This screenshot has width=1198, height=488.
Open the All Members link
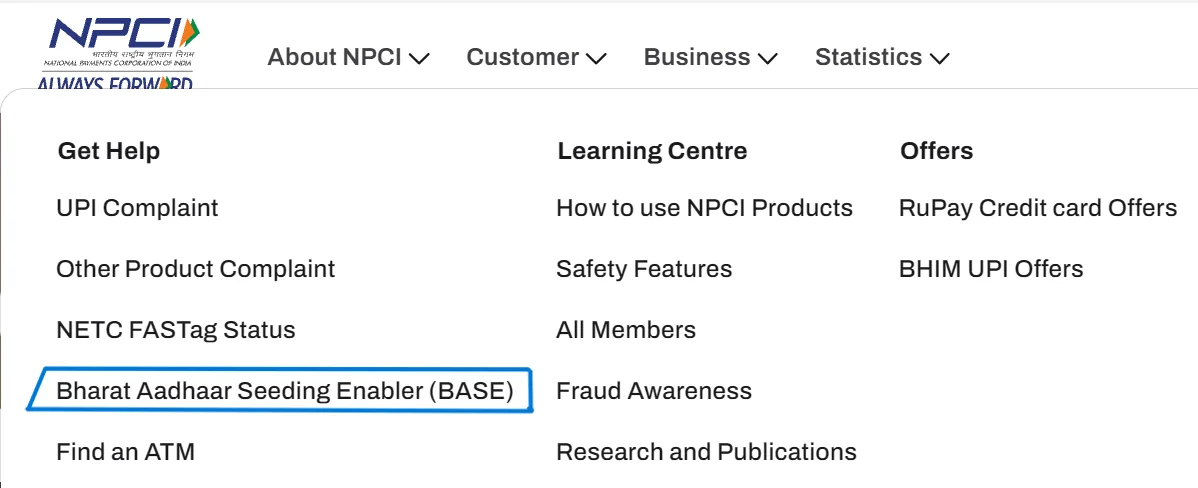coord(625,329)
